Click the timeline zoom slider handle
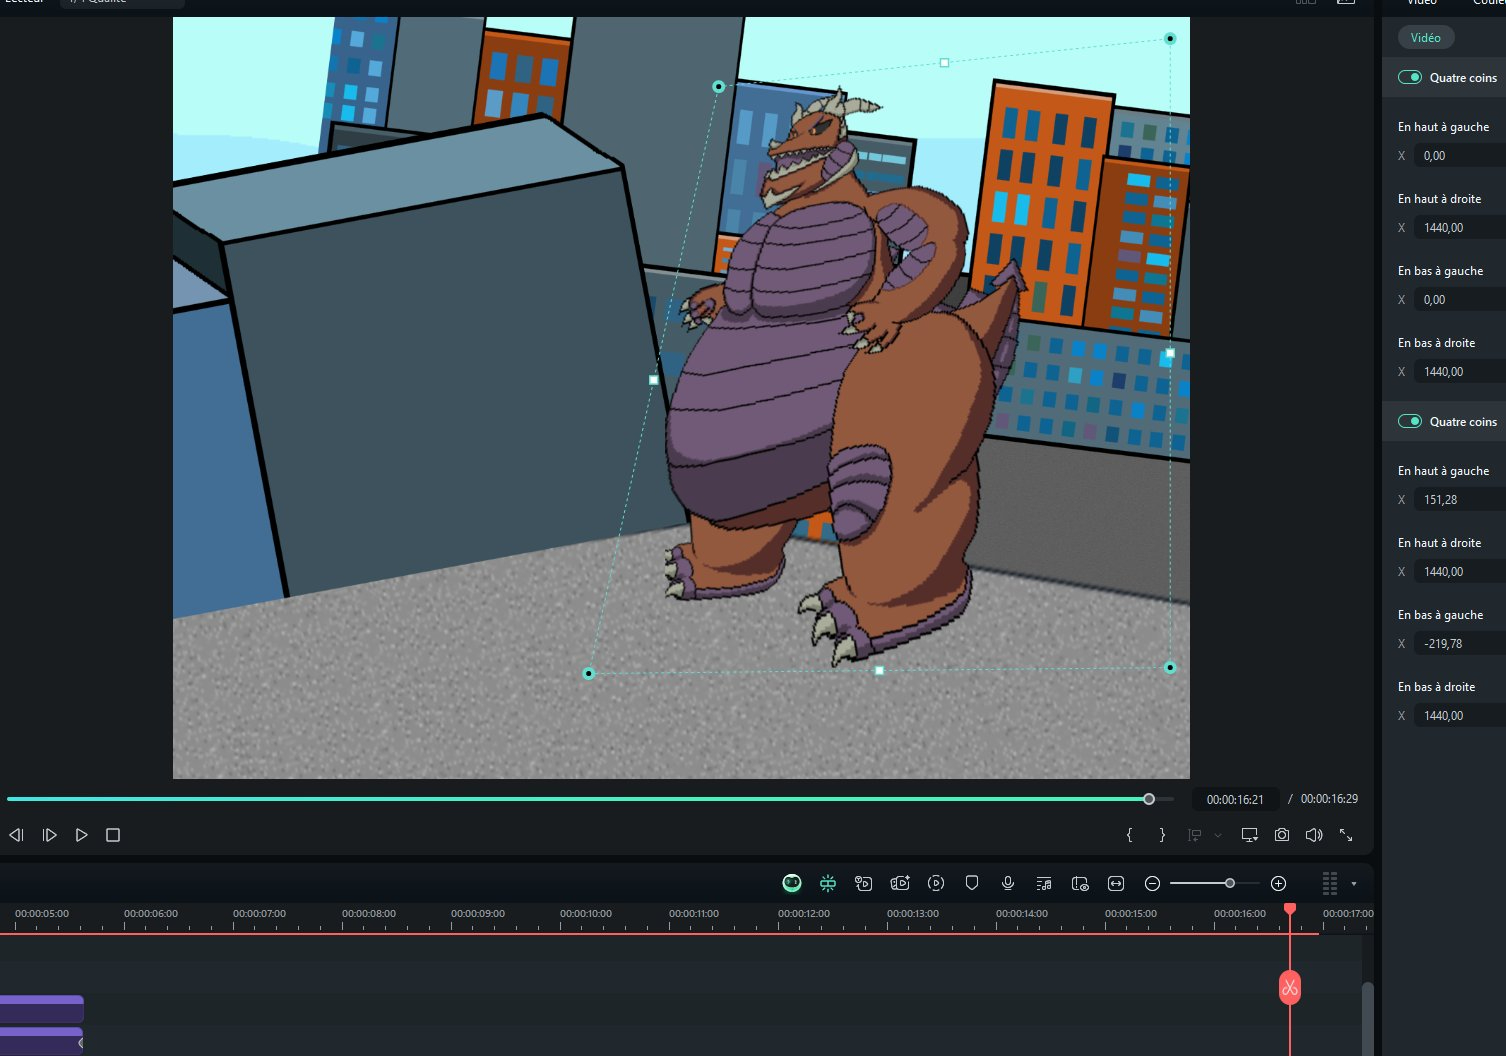Image resolution: width=1506 pixels, height=1056 pixels. click(x=1230, y=883)
